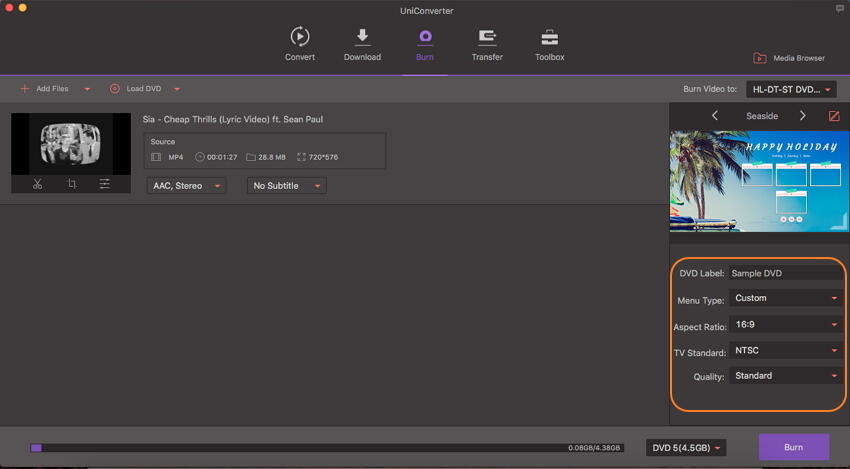Click the feedback message icon top right
Image resolution: width=850 pixels, height=469 pixels.
coord(840,8)
